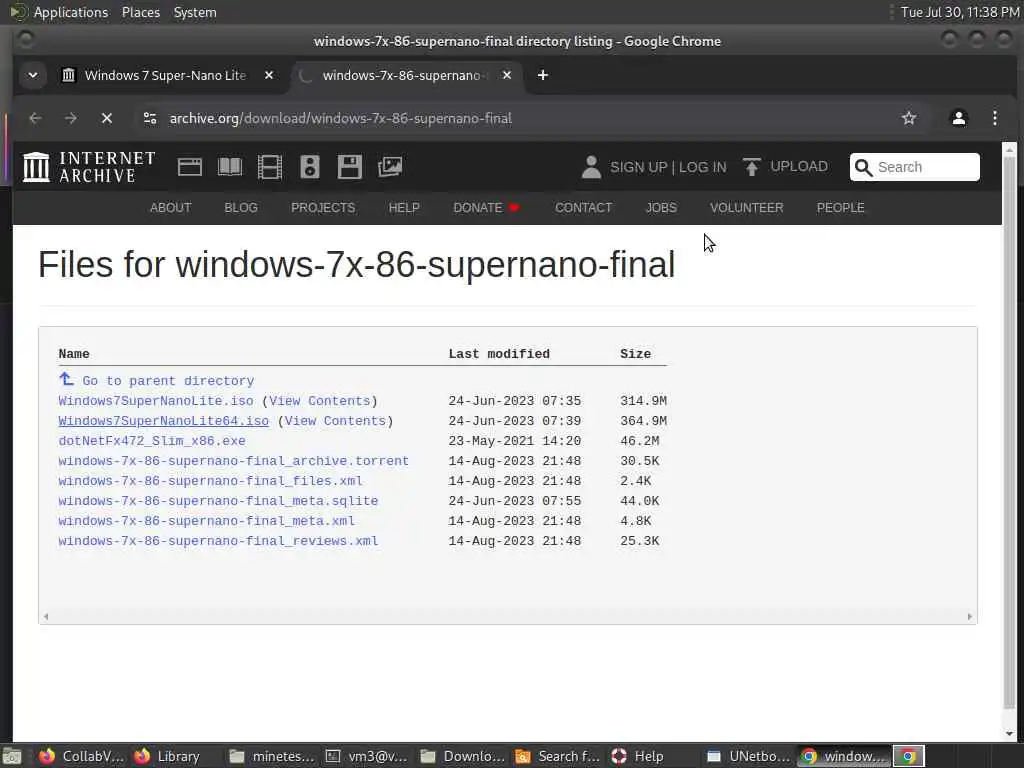The image size is (1024, 768).
Task: Open the System menu
Action: pos(195,12)
